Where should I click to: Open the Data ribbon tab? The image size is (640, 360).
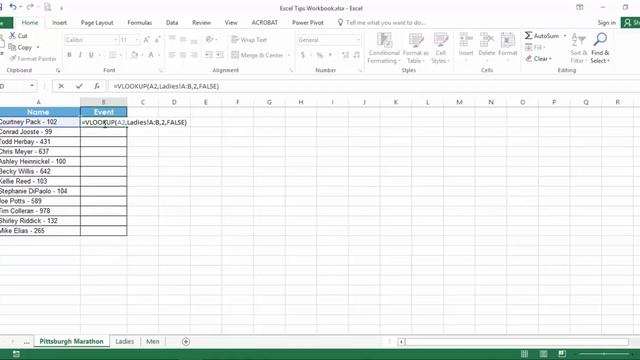(x=172, y=23)
